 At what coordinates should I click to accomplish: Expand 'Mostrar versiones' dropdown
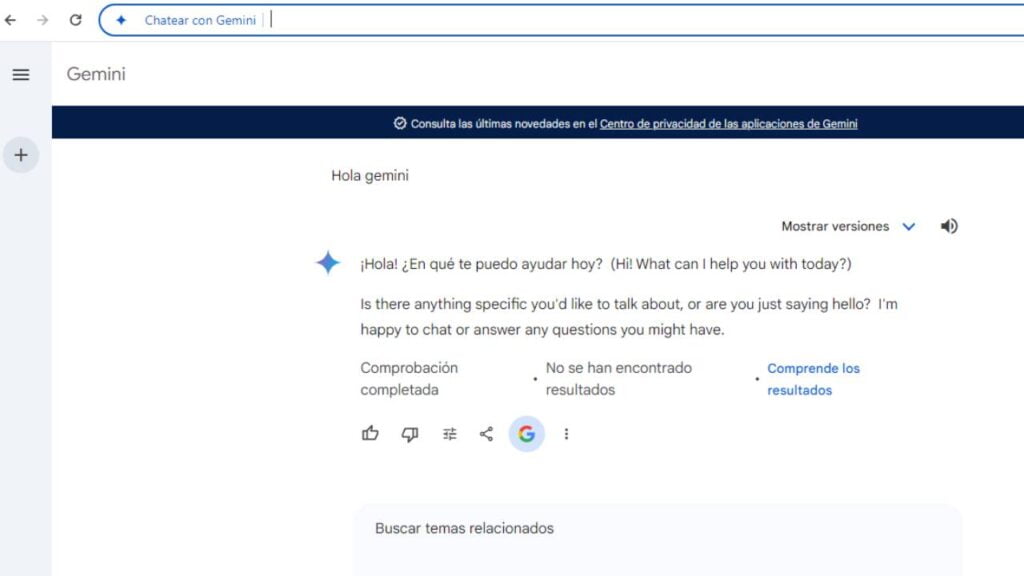848,226
